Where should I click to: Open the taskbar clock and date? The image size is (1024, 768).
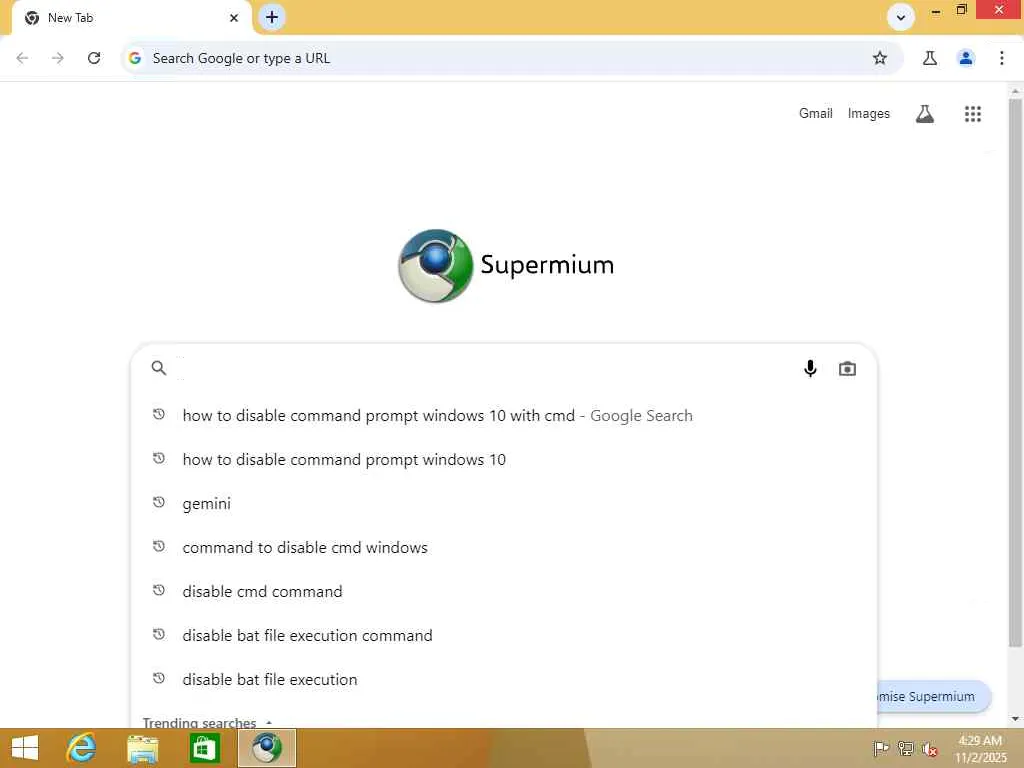coord(981,749)
